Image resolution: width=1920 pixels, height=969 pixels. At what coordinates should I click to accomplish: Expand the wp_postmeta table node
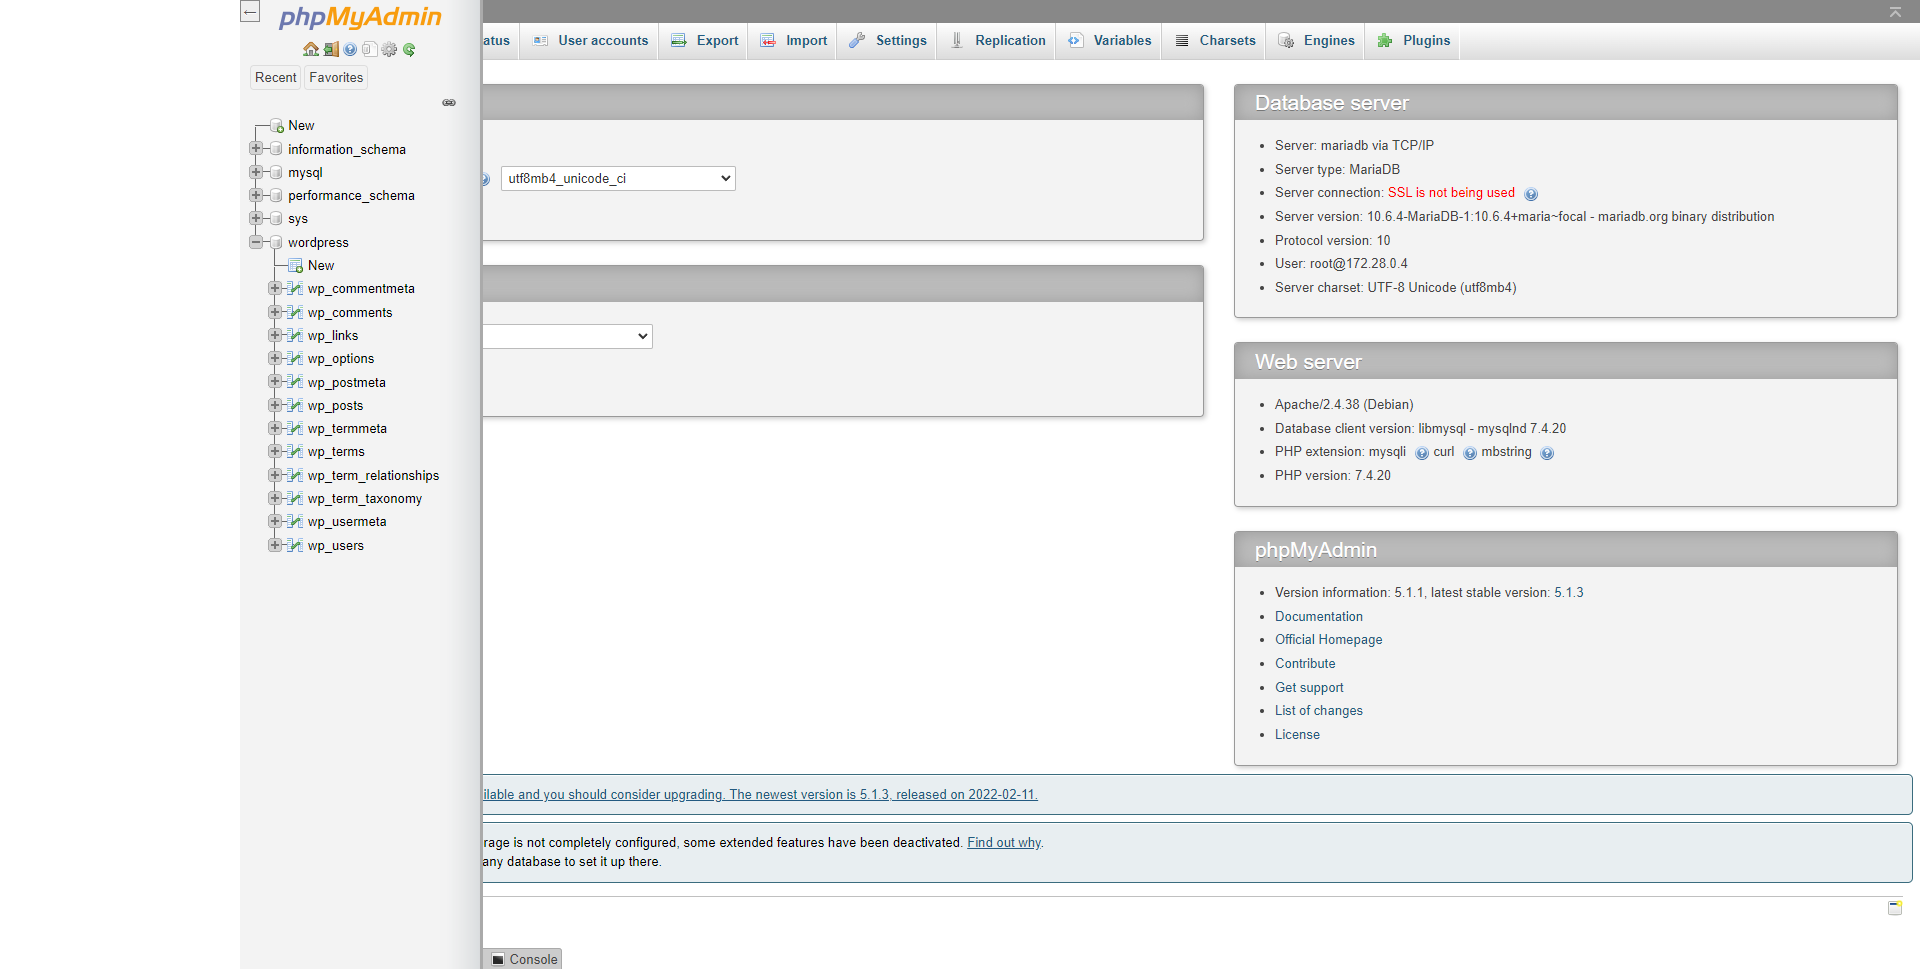coord(275,381)
